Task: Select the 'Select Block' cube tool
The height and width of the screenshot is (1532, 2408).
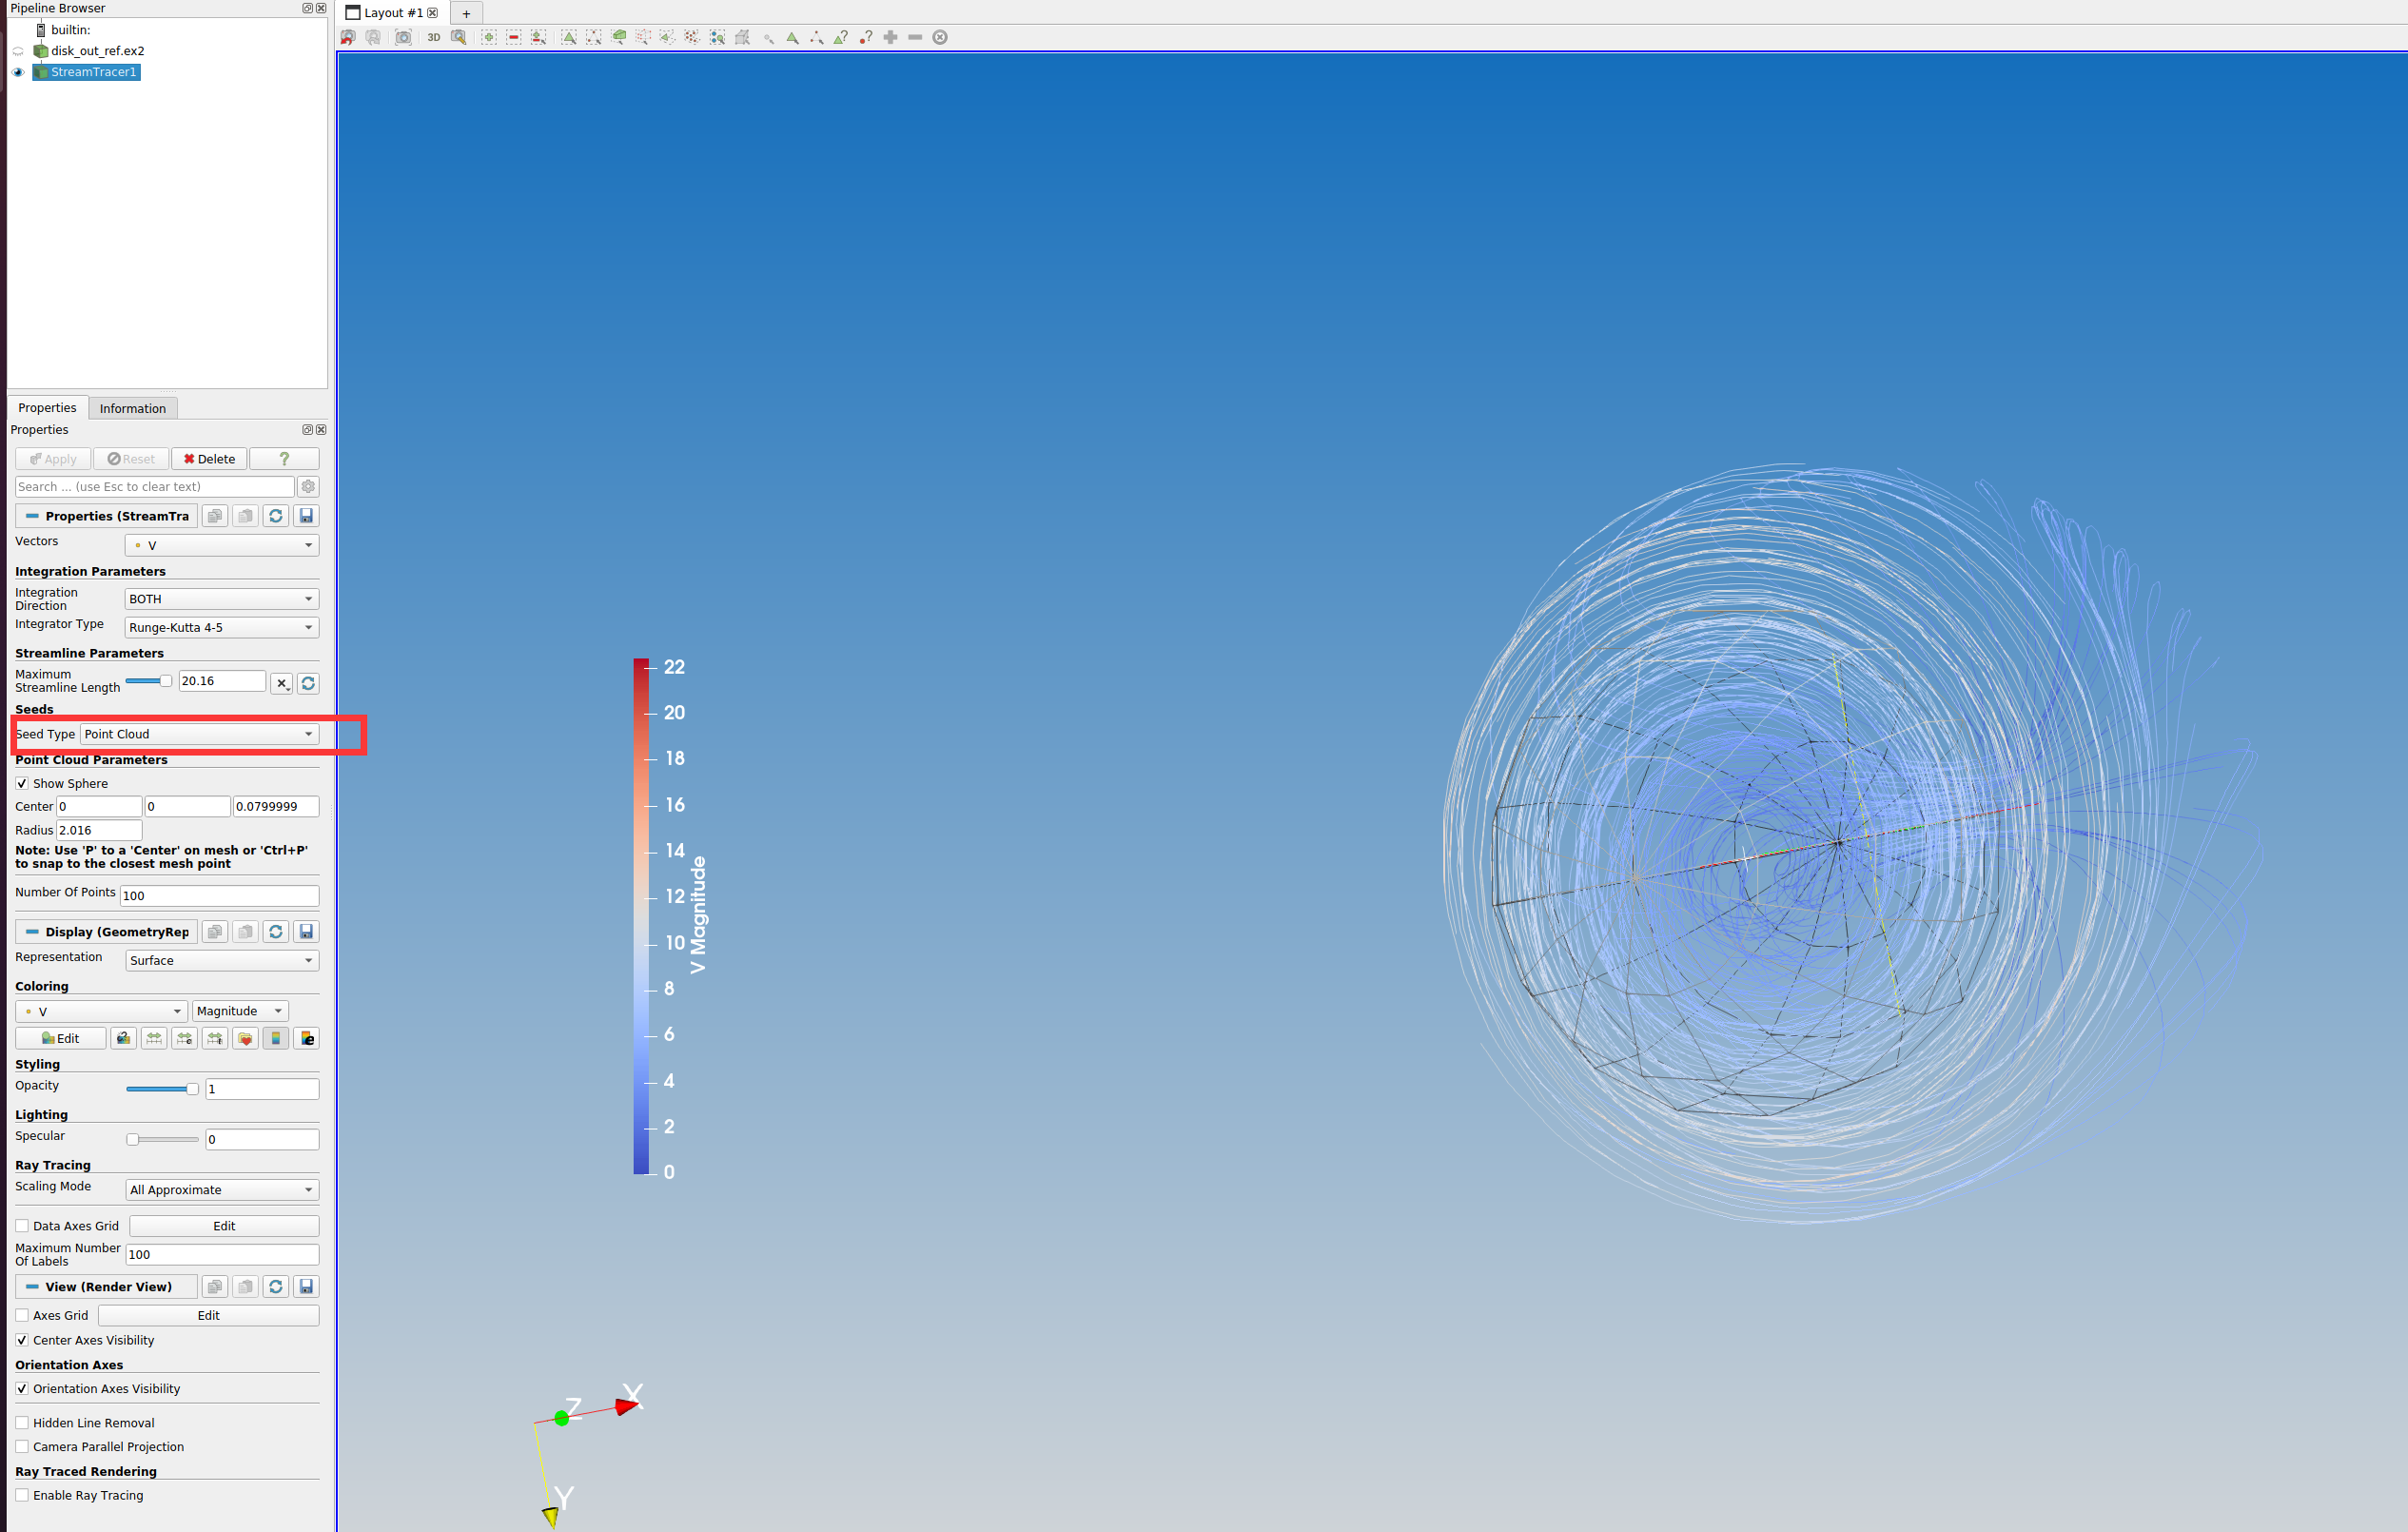Action: (742, 37)
